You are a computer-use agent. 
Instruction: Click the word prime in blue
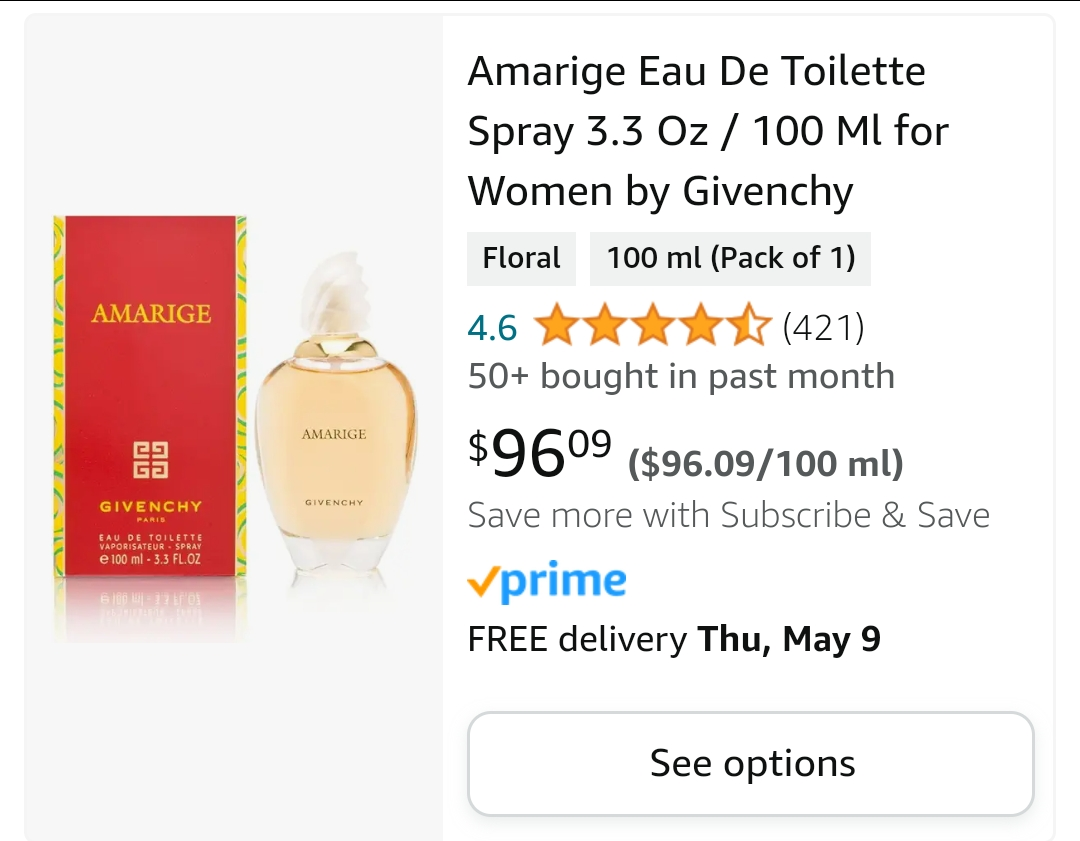tap(563, 581)
